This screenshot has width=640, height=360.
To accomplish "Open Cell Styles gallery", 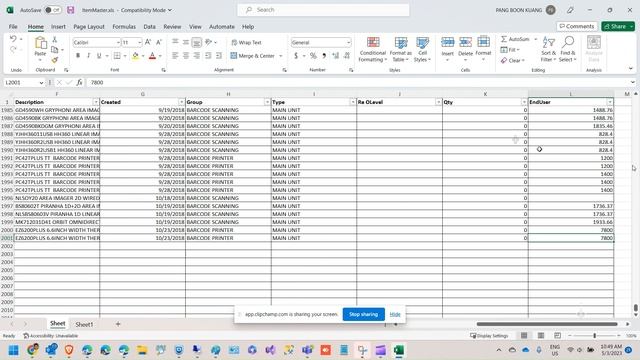I will 422,49.
